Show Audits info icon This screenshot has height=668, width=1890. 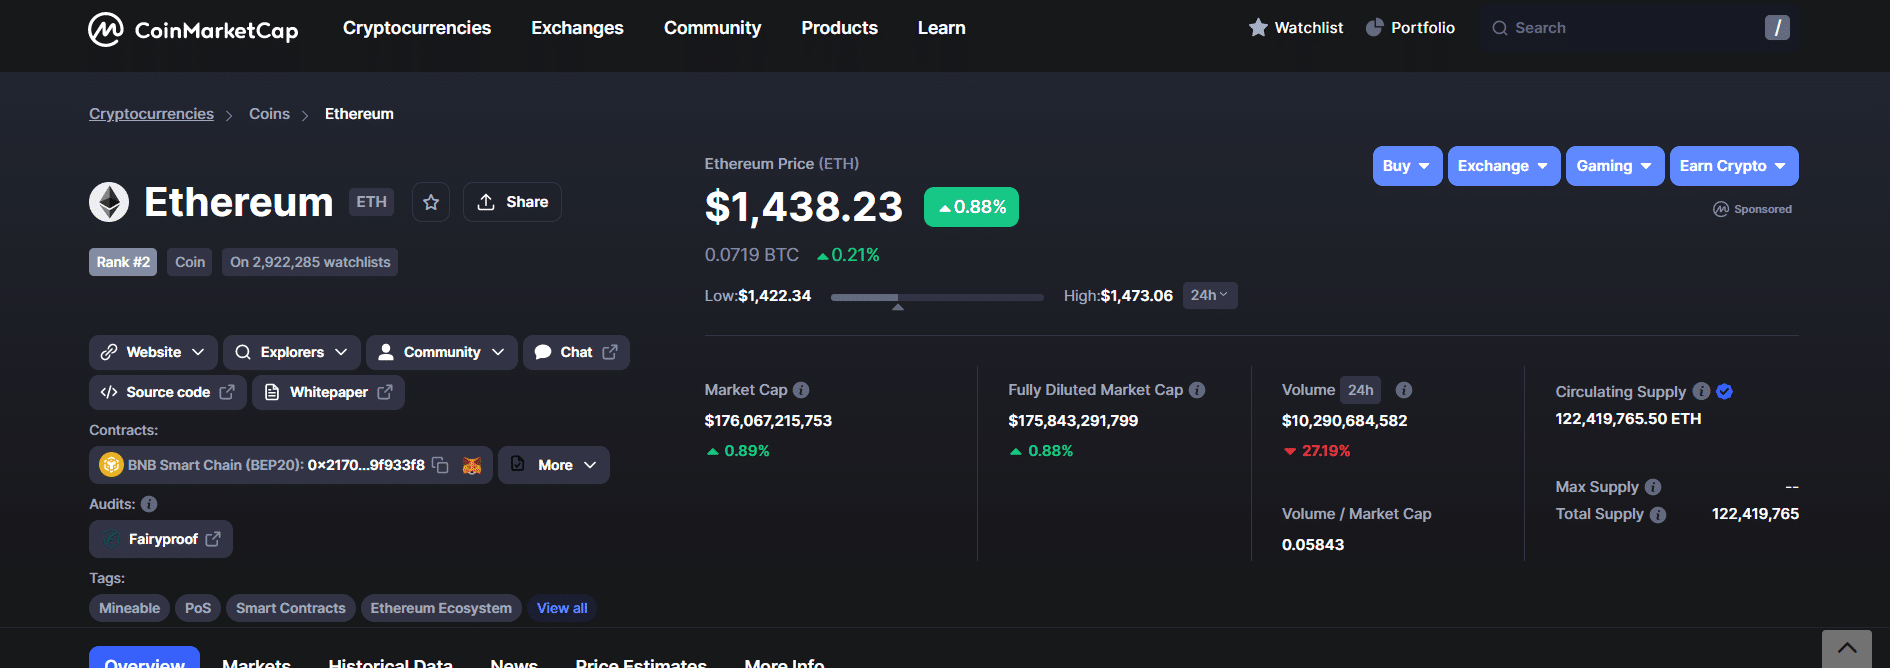click(x=149, y=504)
